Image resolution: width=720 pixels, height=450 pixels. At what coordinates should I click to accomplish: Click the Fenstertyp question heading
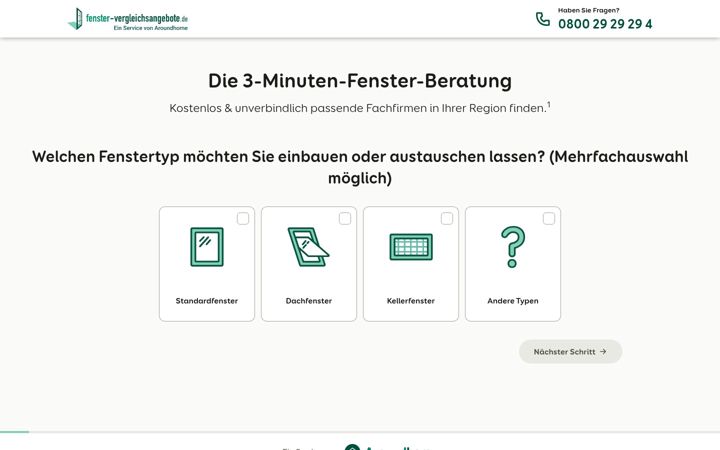(360, 167)
